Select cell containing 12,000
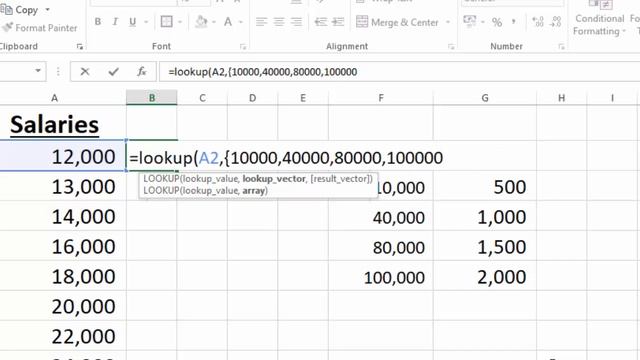The image size is (640, 360). 63,156
